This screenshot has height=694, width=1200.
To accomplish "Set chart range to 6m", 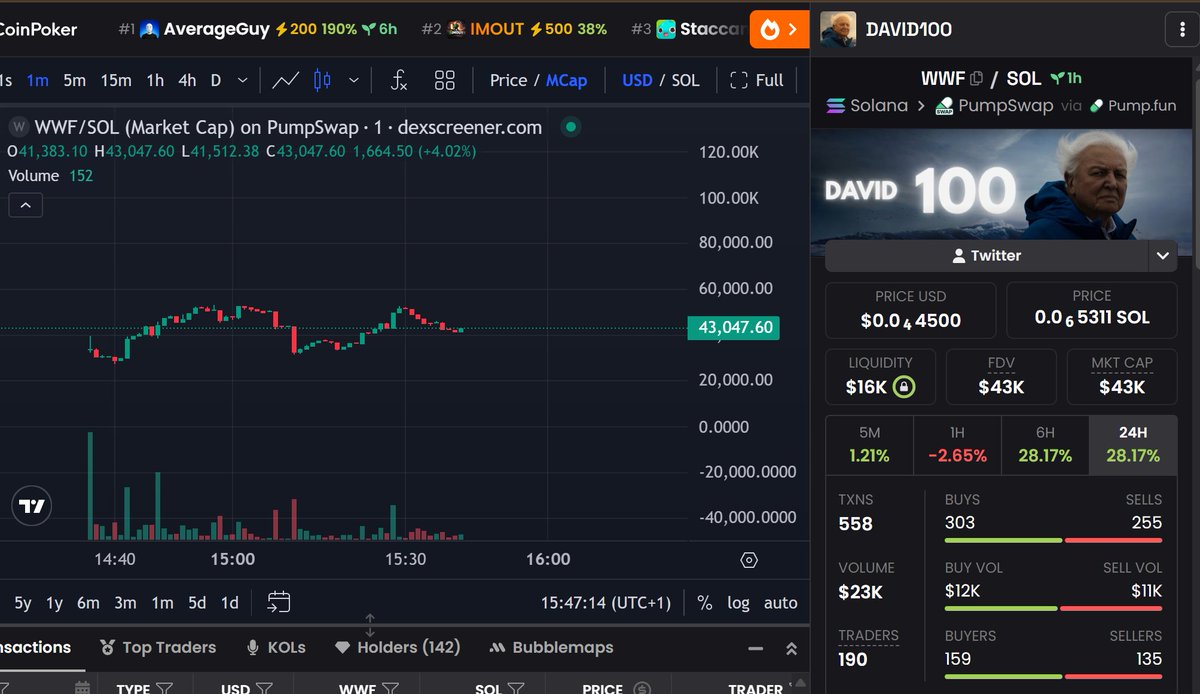I will 88,603.
